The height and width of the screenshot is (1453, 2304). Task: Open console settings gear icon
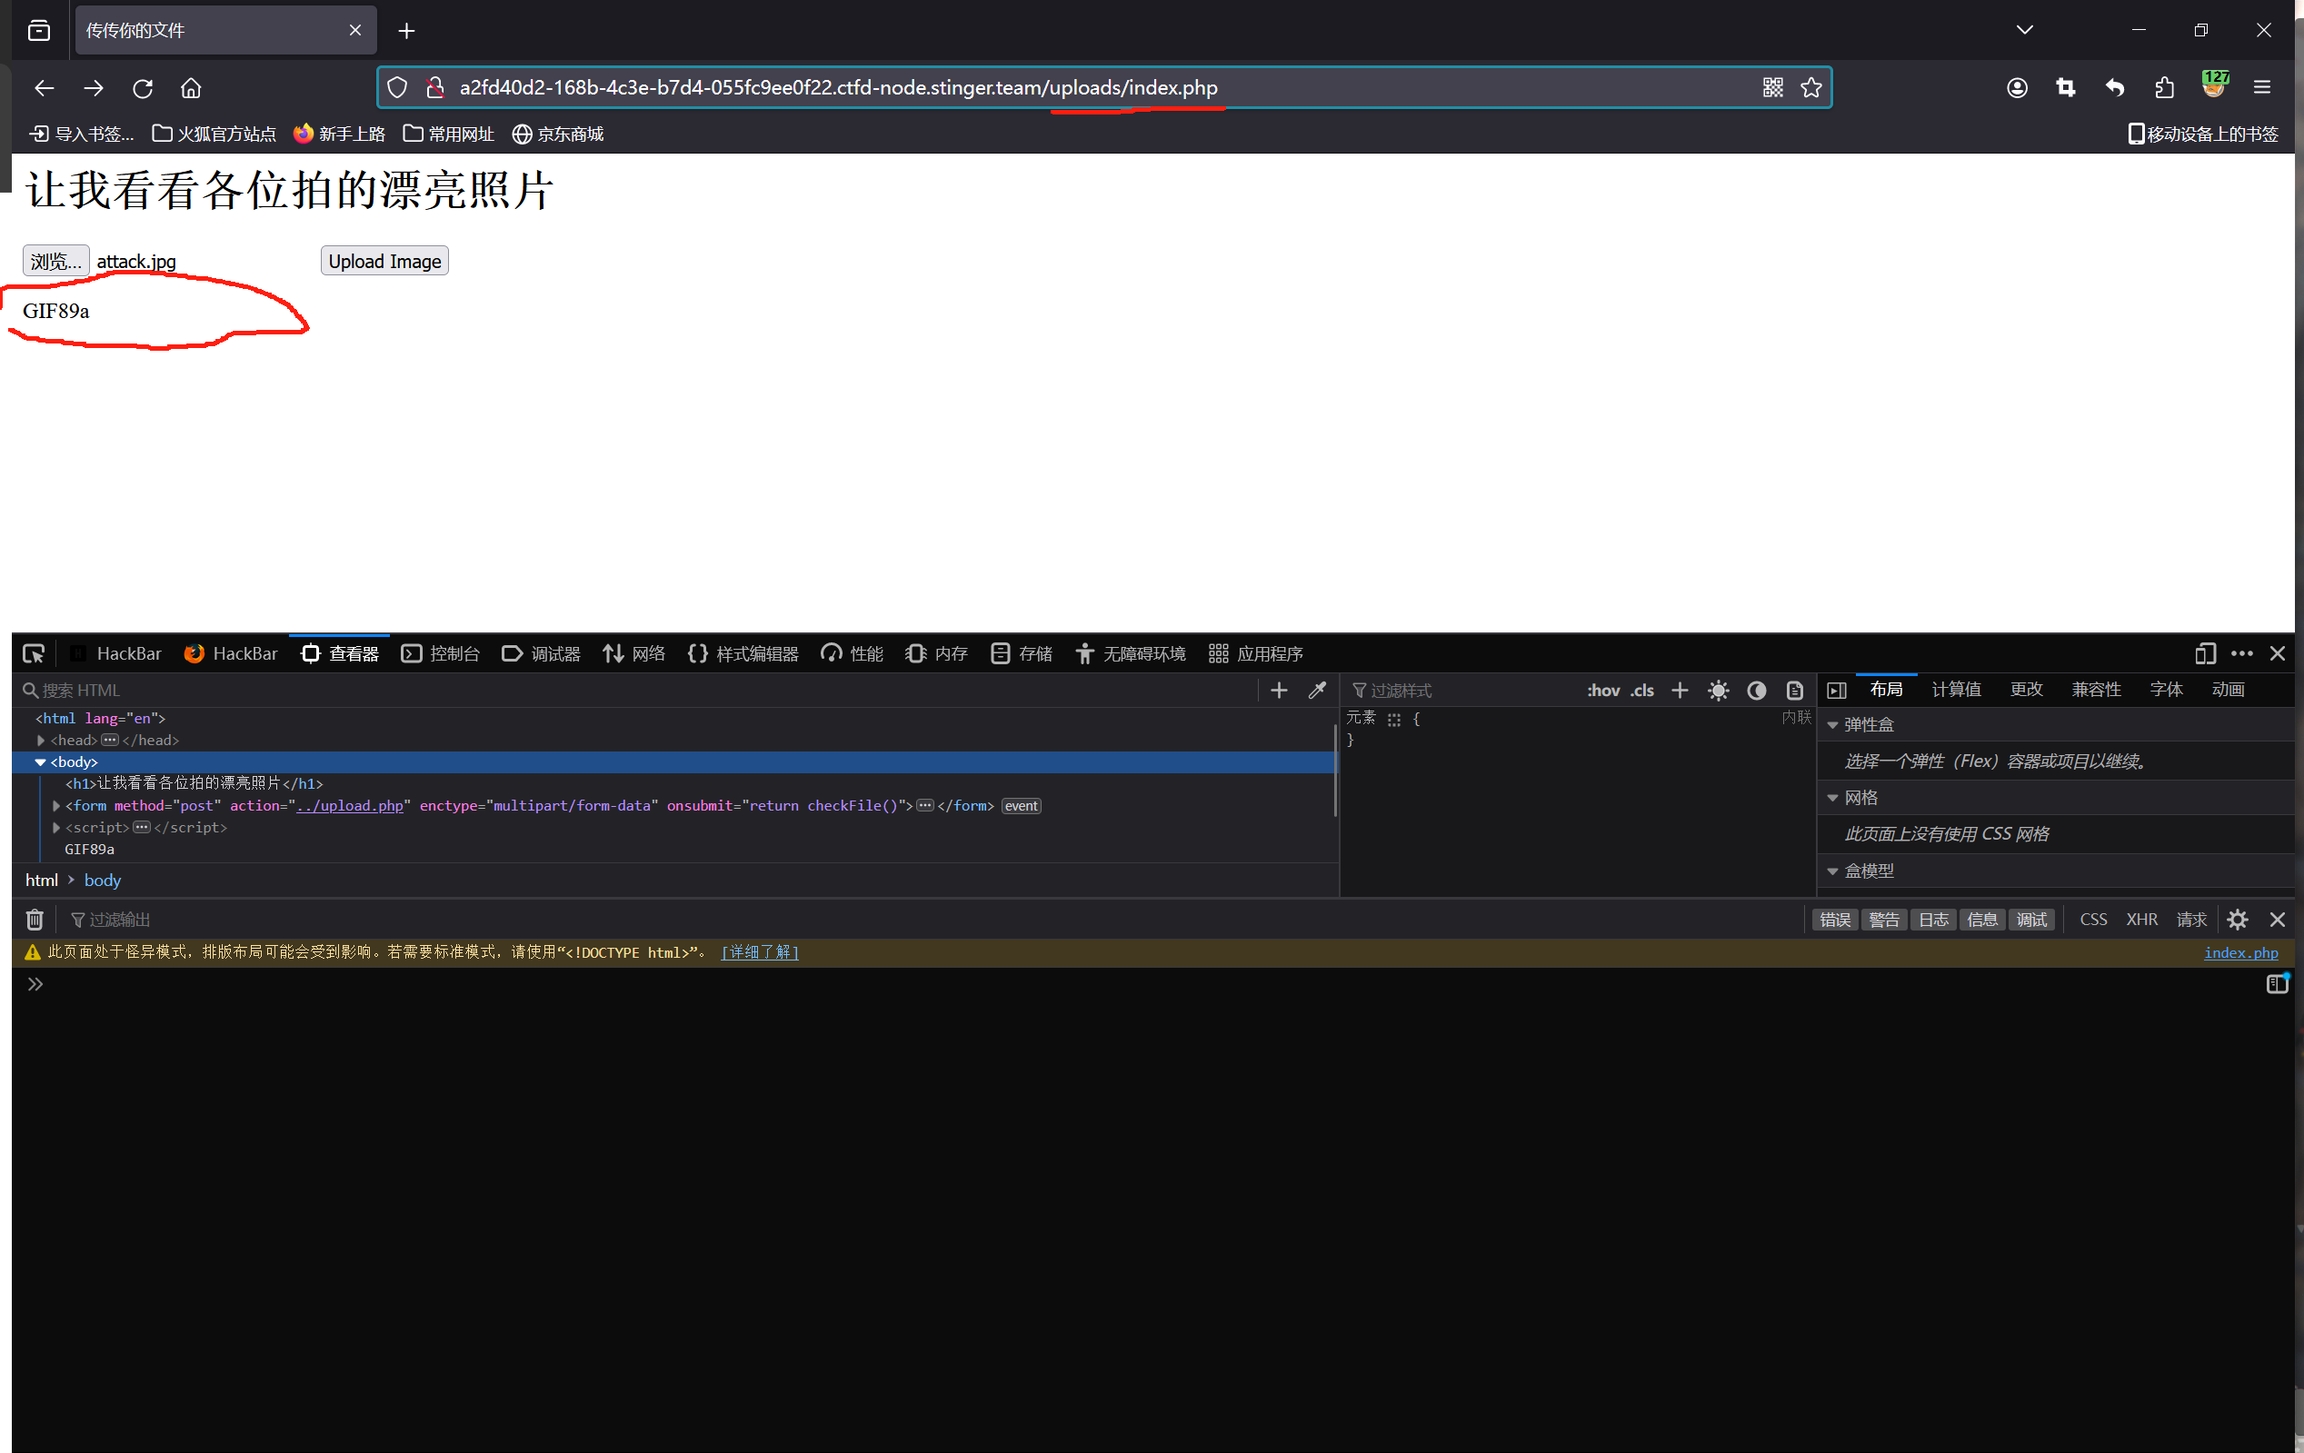pos(2238,919)
